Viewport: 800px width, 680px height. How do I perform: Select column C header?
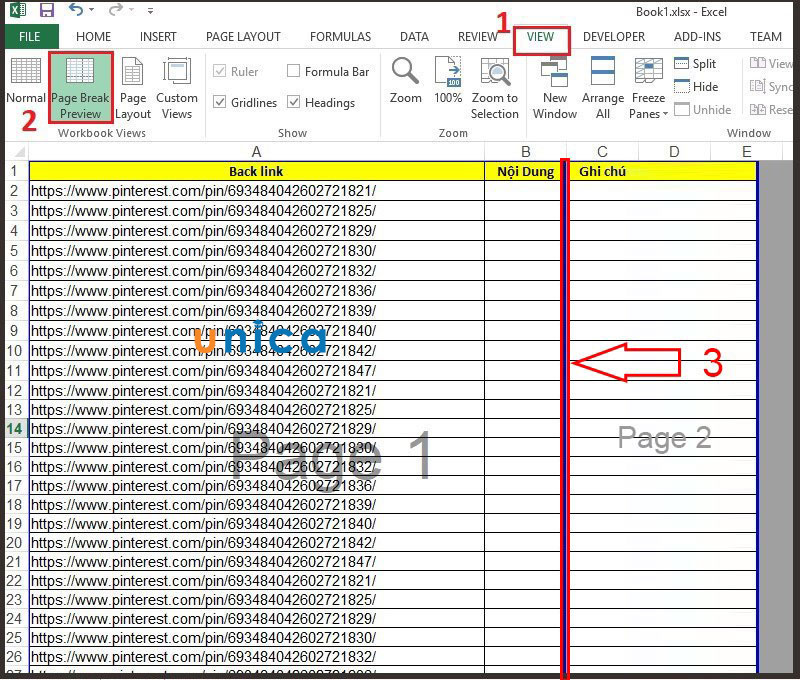[x=602, y=152]
